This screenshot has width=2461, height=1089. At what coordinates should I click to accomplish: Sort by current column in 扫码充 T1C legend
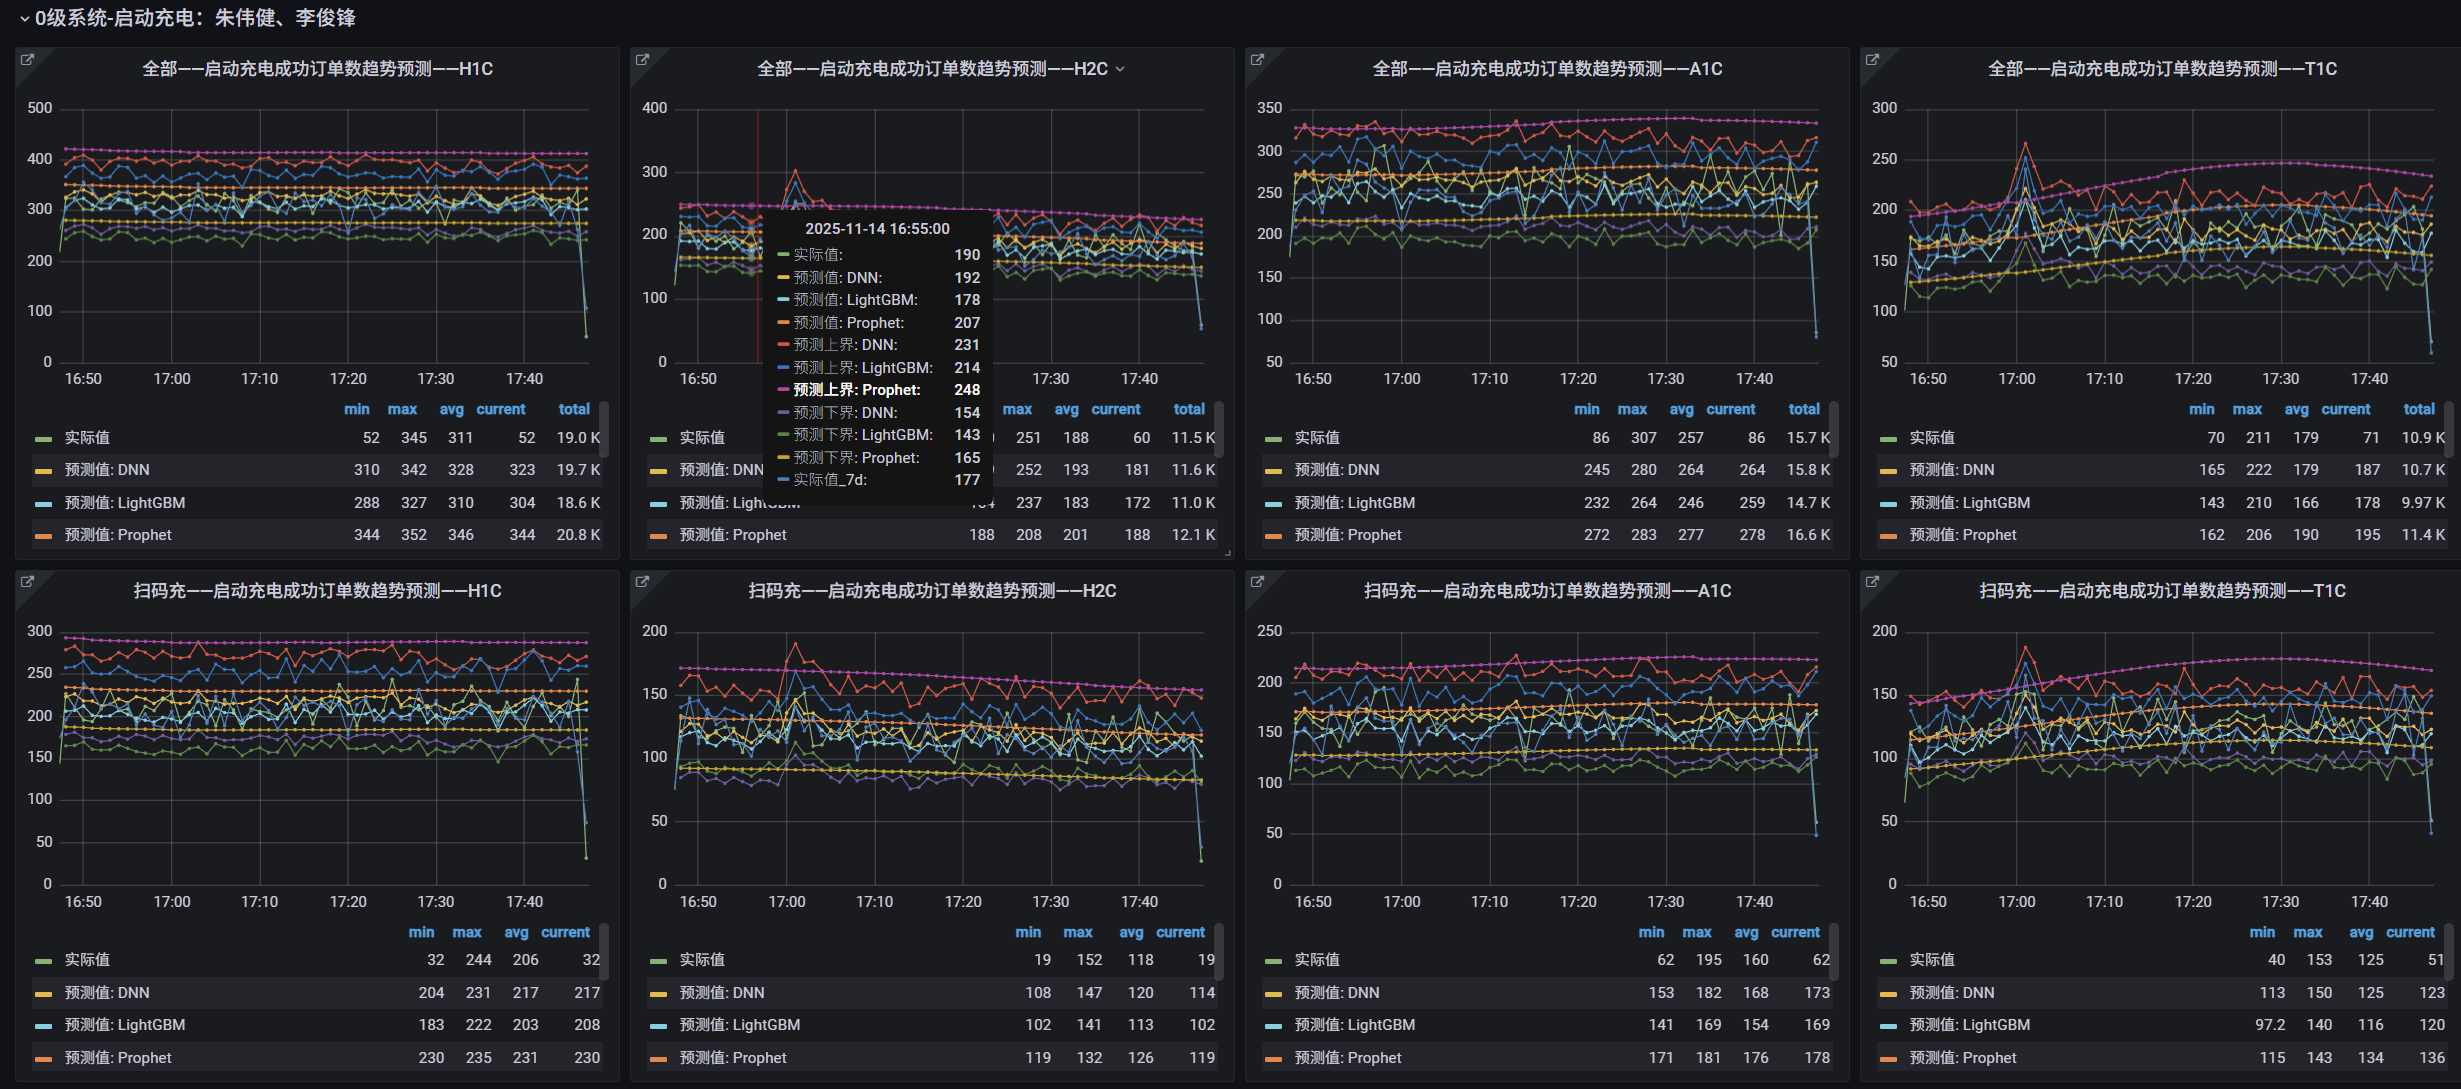2410,932
